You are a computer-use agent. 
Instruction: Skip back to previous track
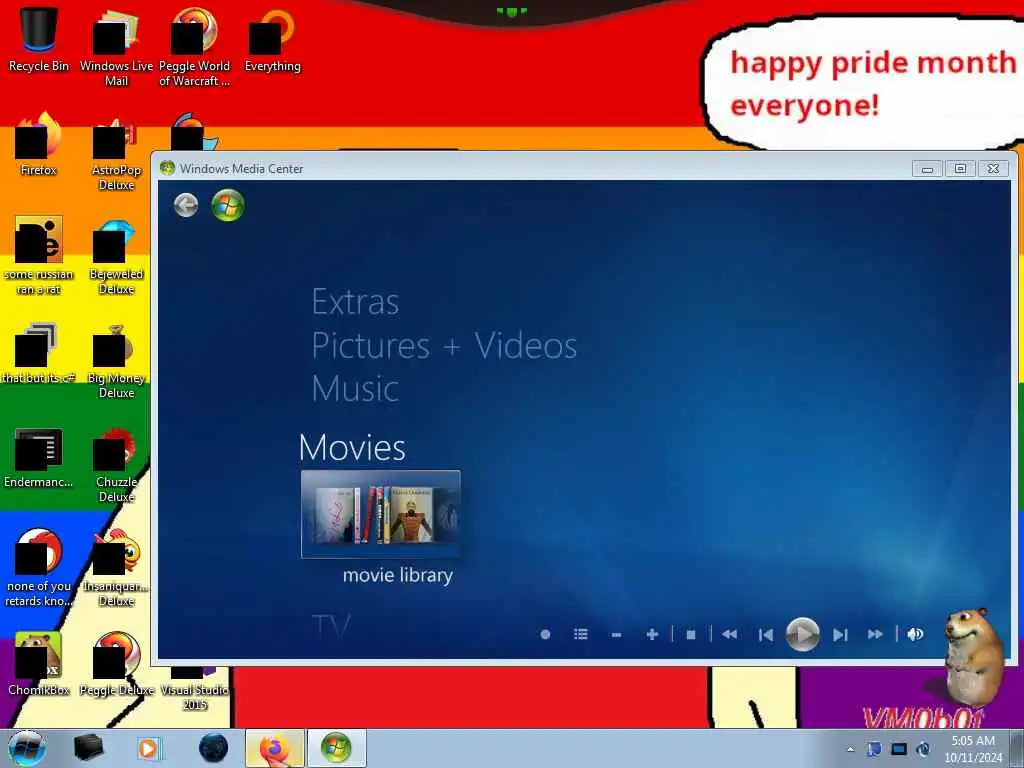click(766, 634)
